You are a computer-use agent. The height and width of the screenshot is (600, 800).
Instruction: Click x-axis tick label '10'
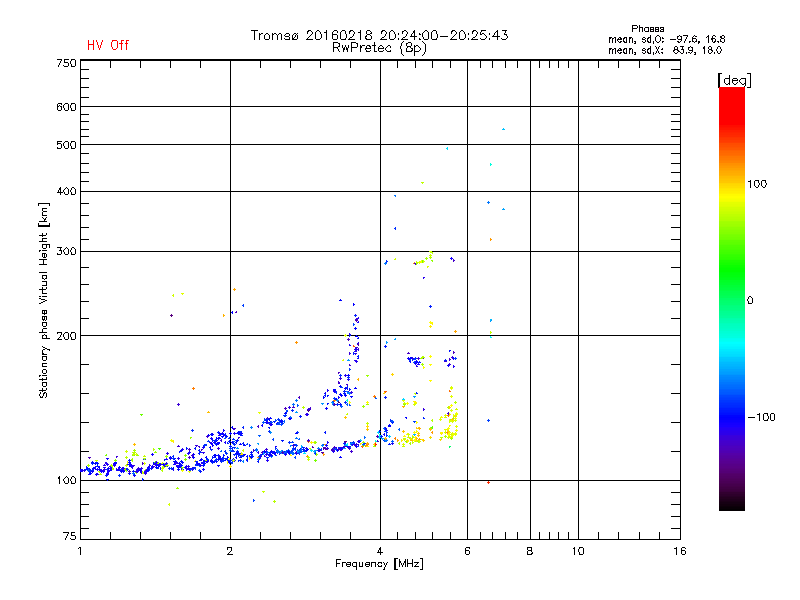click(x=578, y=551)
